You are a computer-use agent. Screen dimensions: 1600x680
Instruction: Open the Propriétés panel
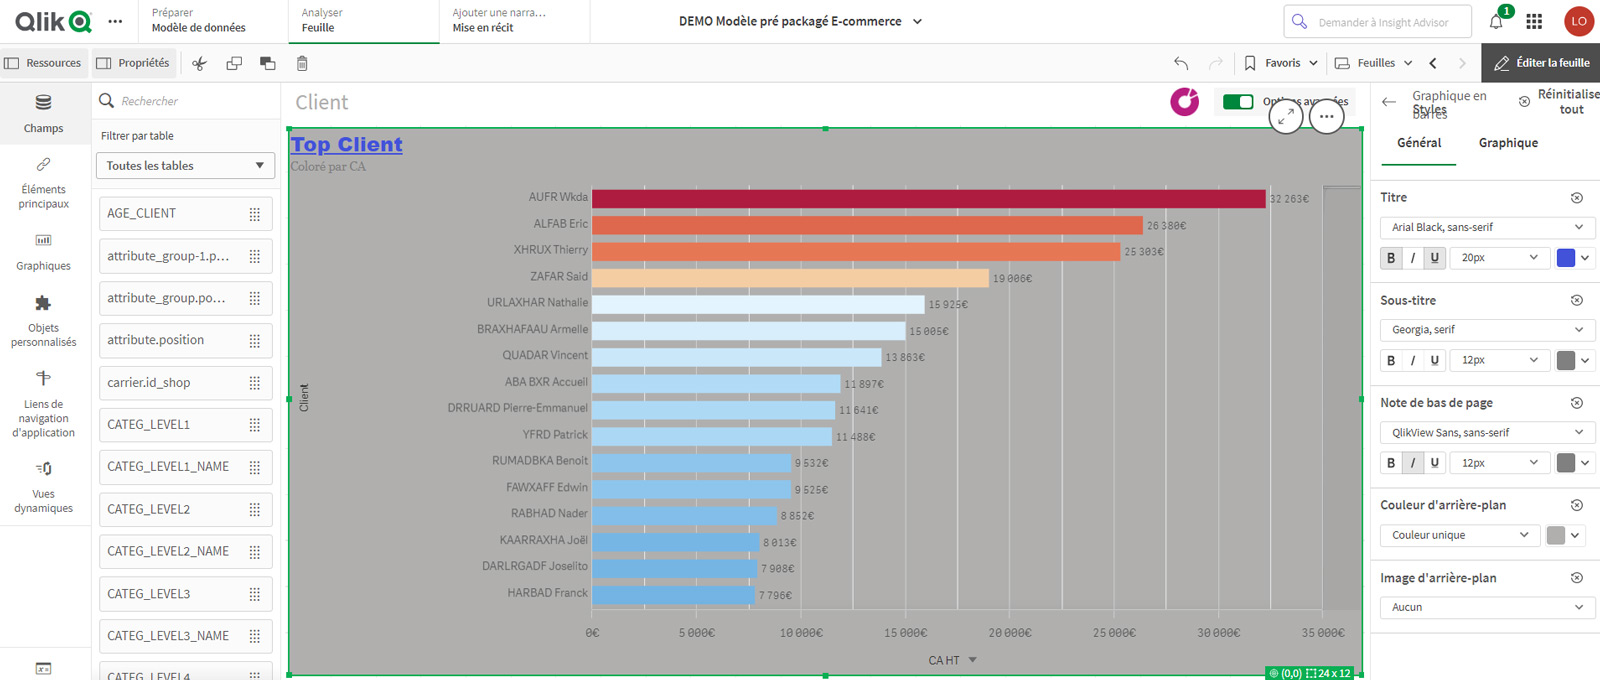pos(133,63)
